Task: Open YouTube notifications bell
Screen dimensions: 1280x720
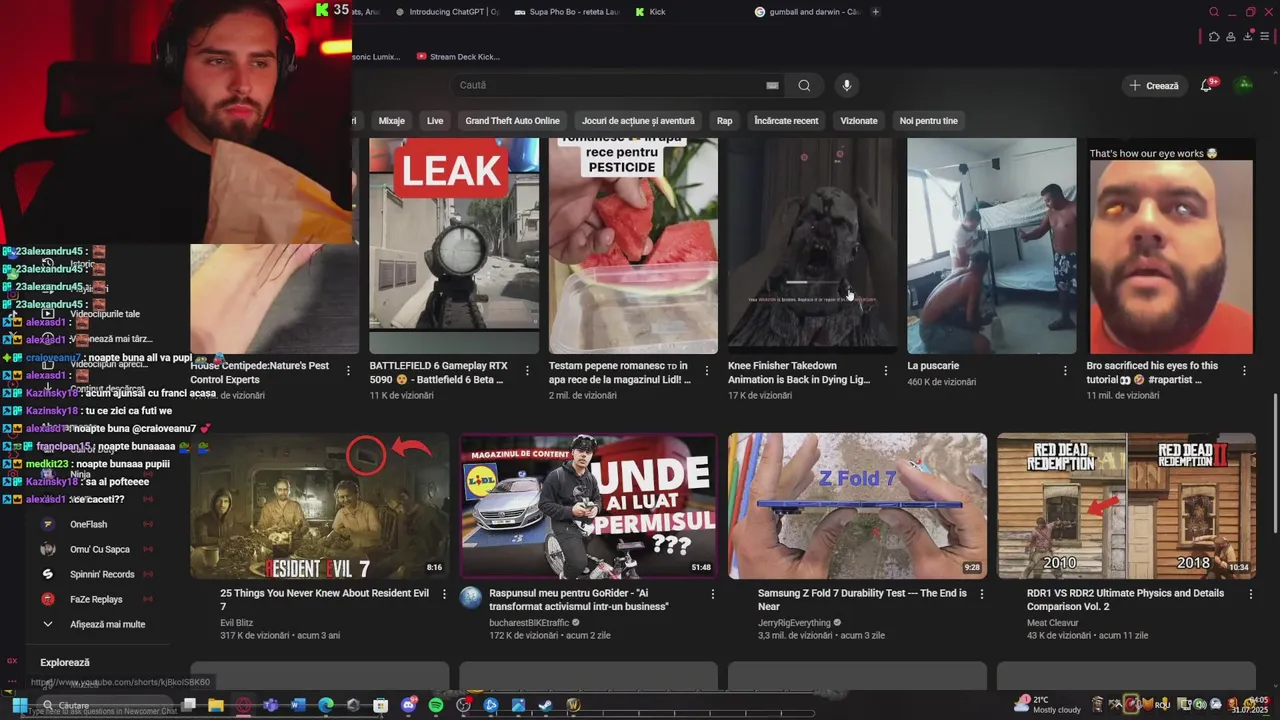Action: click(1206, 86)
